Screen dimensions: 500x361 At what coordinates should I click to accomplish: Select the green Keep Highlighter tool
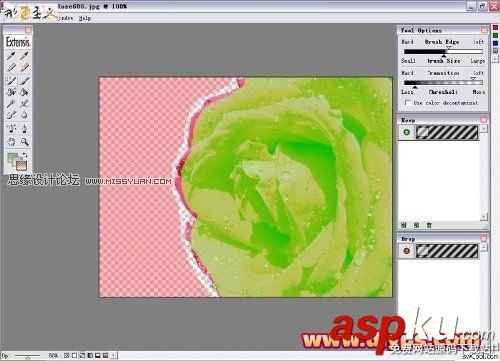click(11, 68)
